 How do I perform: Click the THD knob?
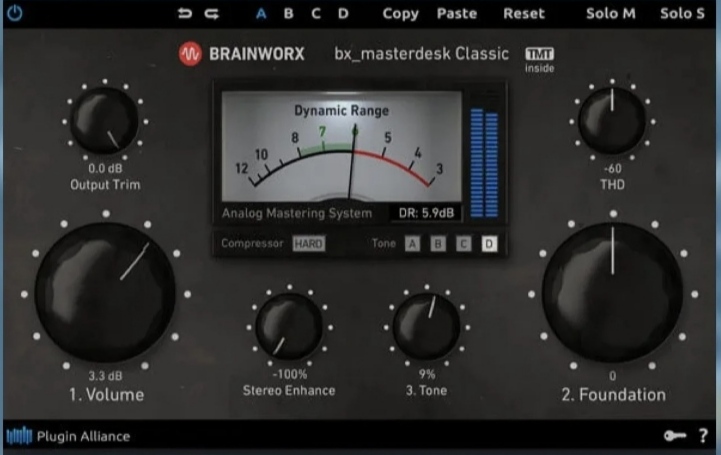[x=612, y=121]
